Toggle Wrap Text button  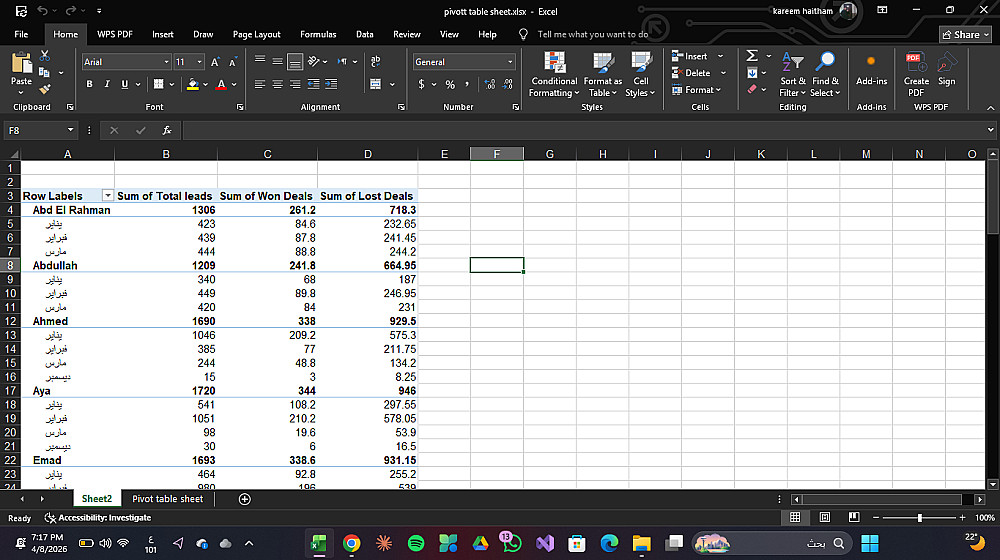coord(376,62)
